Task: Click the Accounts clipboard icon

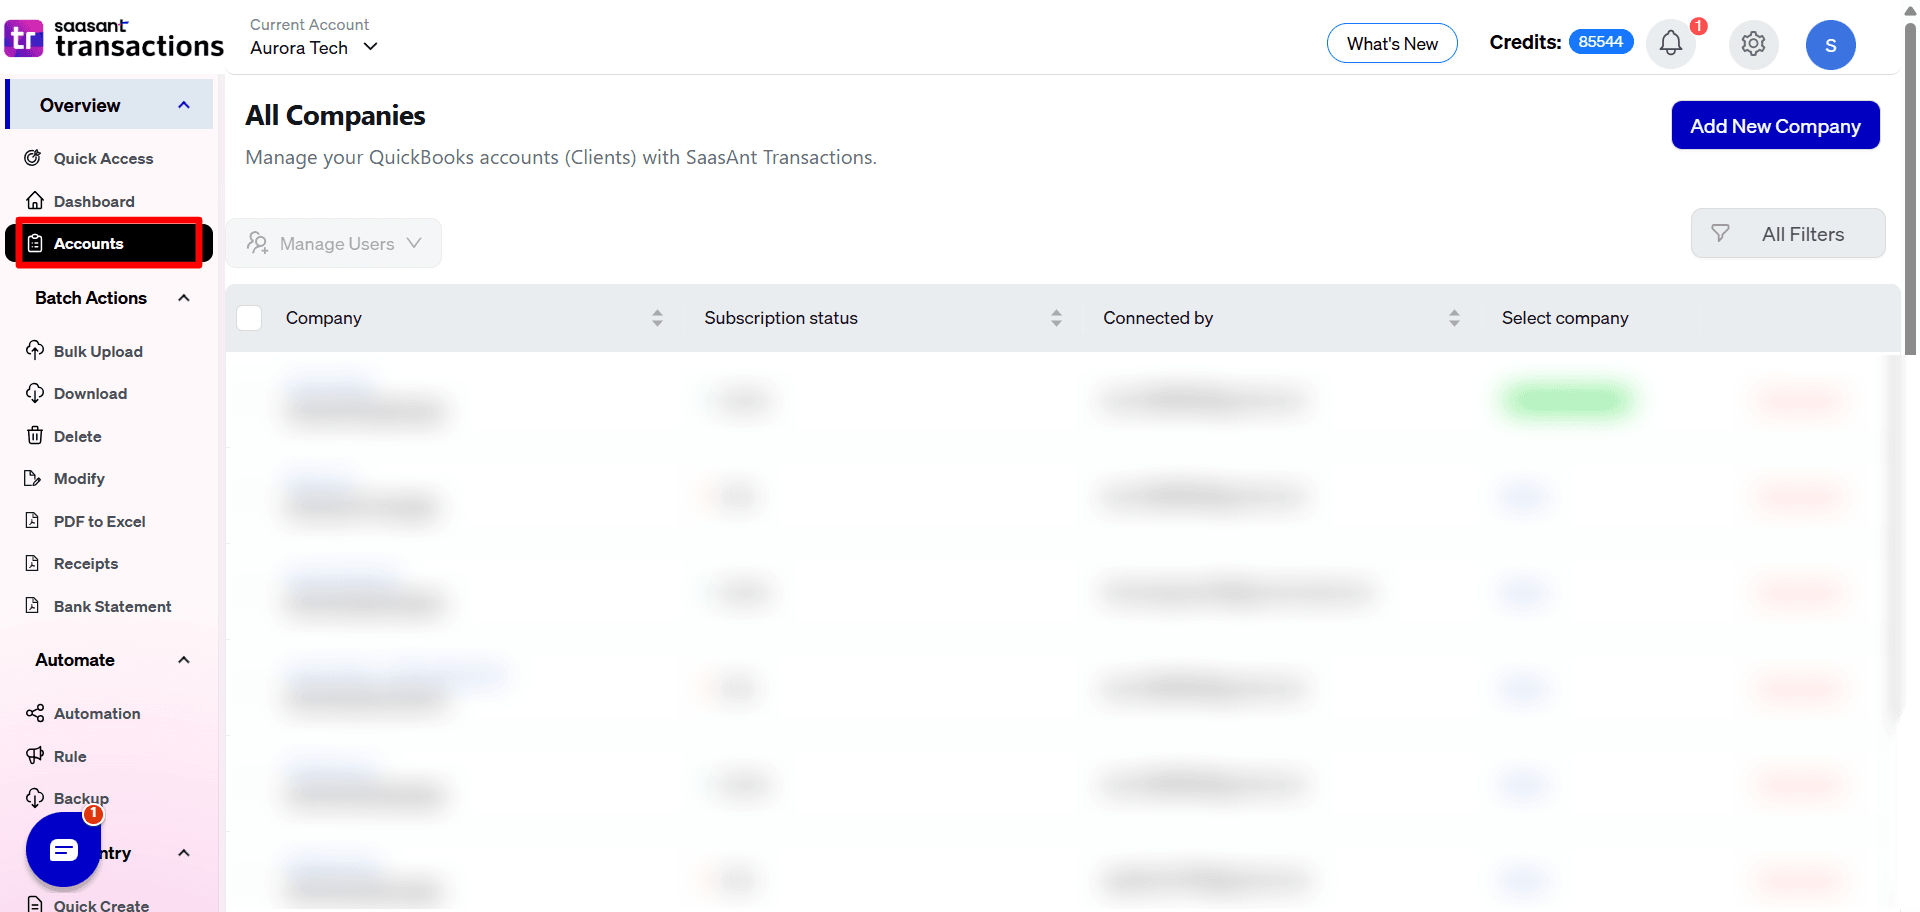Action: [x=35, y=243]
